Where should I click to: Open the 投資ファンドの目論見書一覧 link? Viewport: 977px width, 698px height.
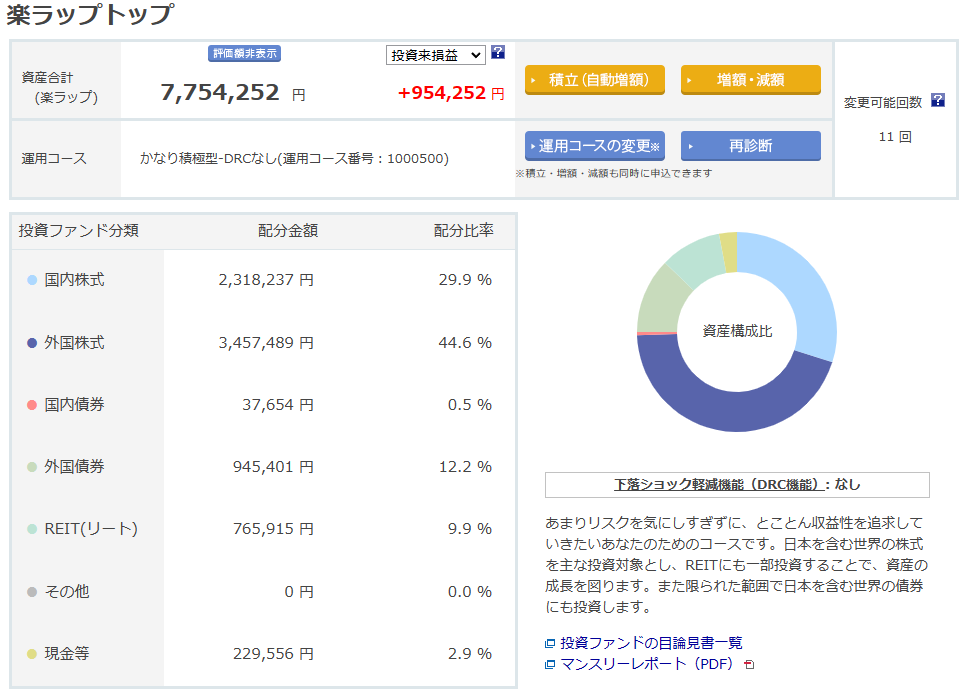pos(651,643)
